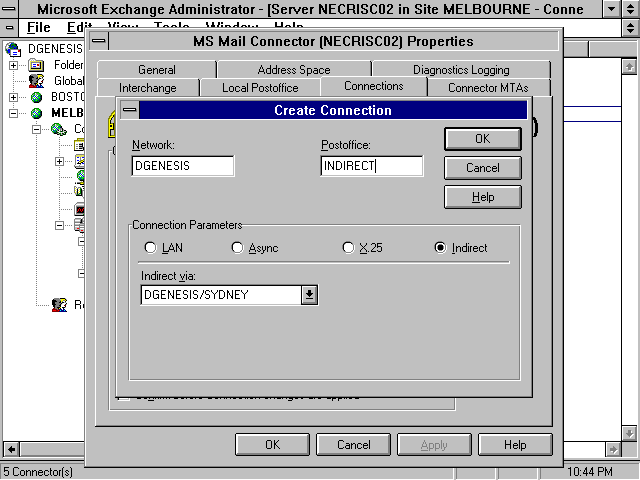Click Cancel in Create Connection dialog

coord(483,168)
